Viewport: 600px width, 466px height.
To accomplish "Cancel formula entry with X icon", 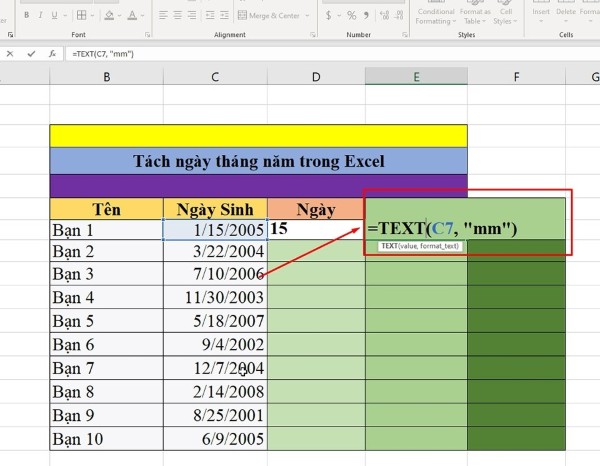I will [x=10, y=54].
